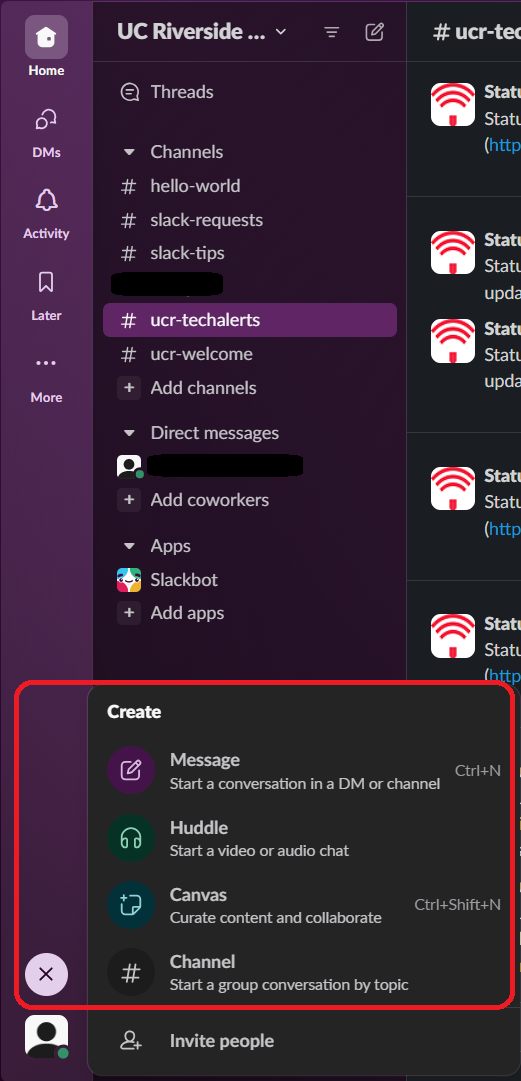The width and height of the screenshot is (521, 1081).
Task: Click the ucr-techalerts channel header title
Action: pyautogui.click(x=476, y=32)
